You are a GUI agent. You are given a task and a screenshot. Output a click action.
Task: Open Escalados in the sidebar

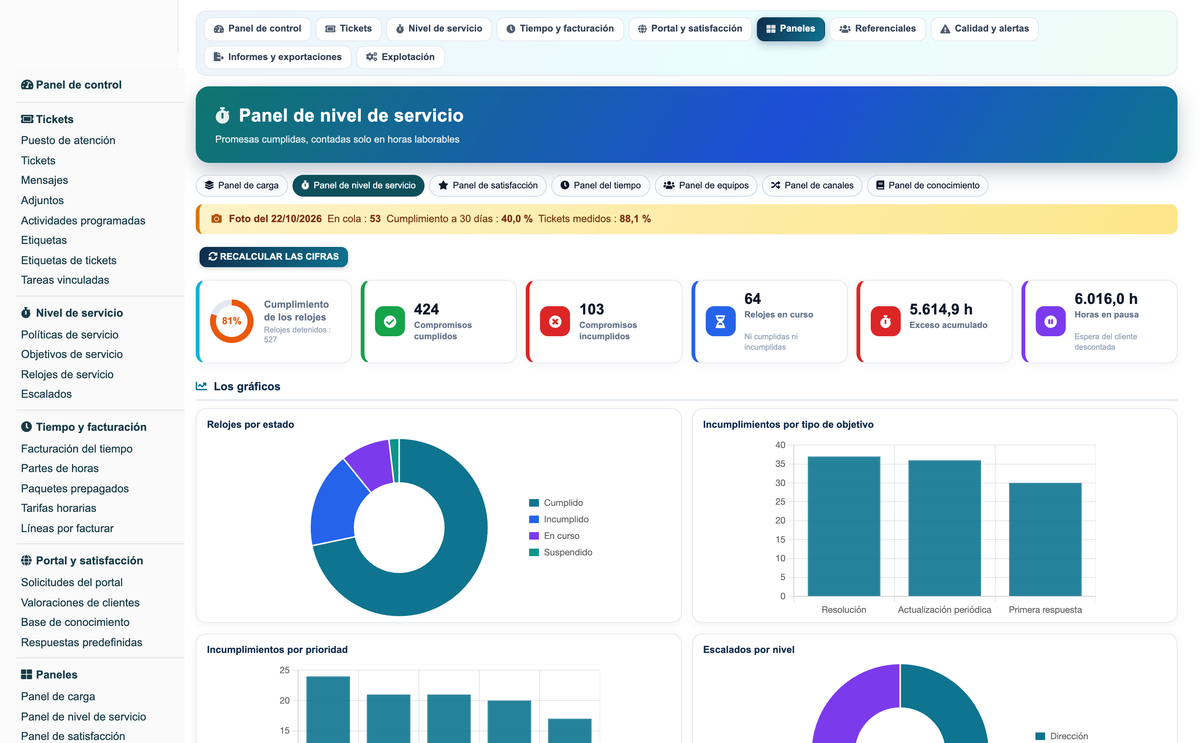[x=46, y=394]
